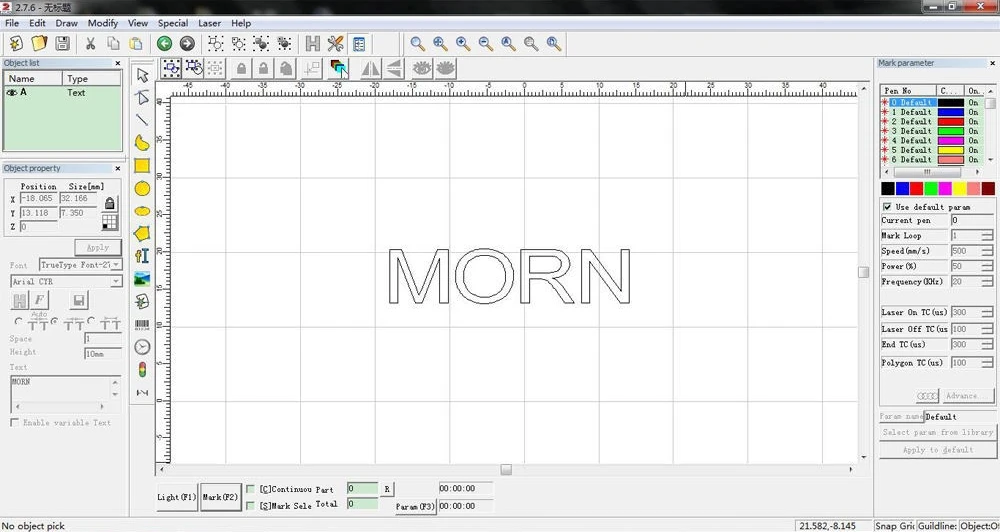The height and width of the screenshot is (532, 1000).
Task: Pick the yellow color swatch in palette
Action: 959,189
